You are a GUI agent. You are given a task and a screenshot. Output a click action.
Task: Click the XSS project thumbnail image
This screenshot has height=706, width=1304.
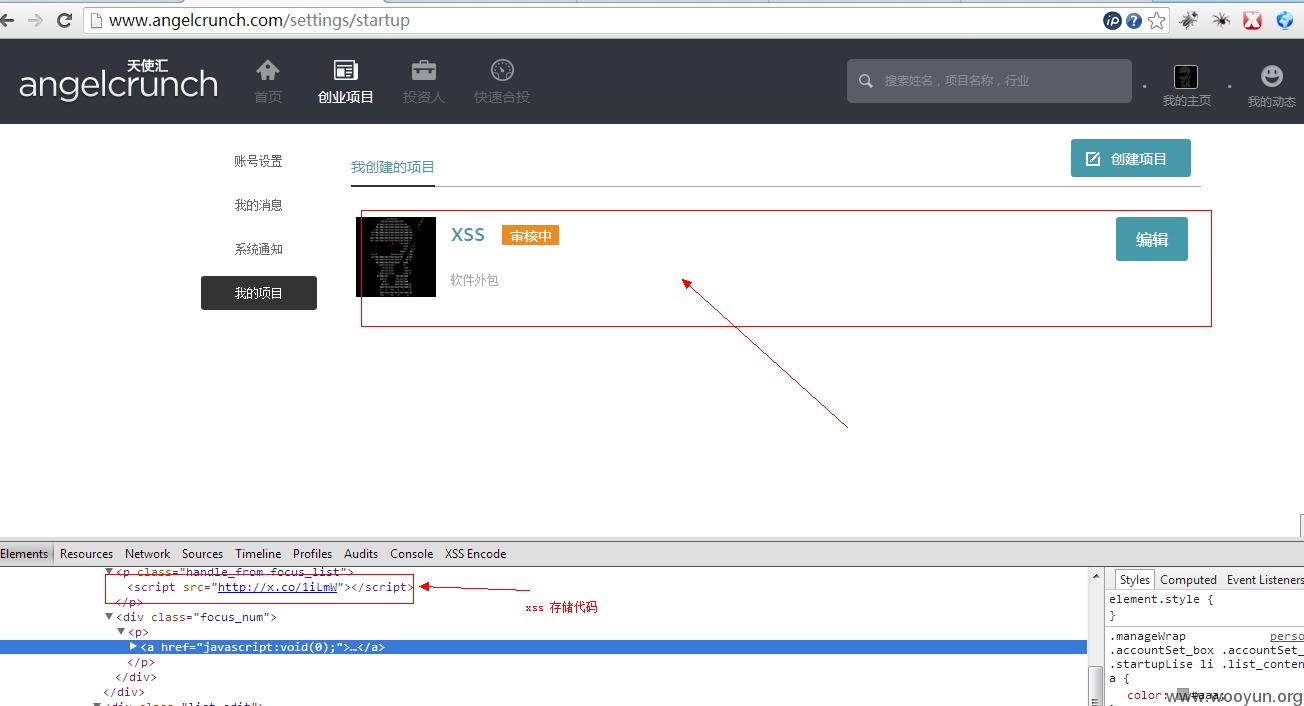coord(396,257)
